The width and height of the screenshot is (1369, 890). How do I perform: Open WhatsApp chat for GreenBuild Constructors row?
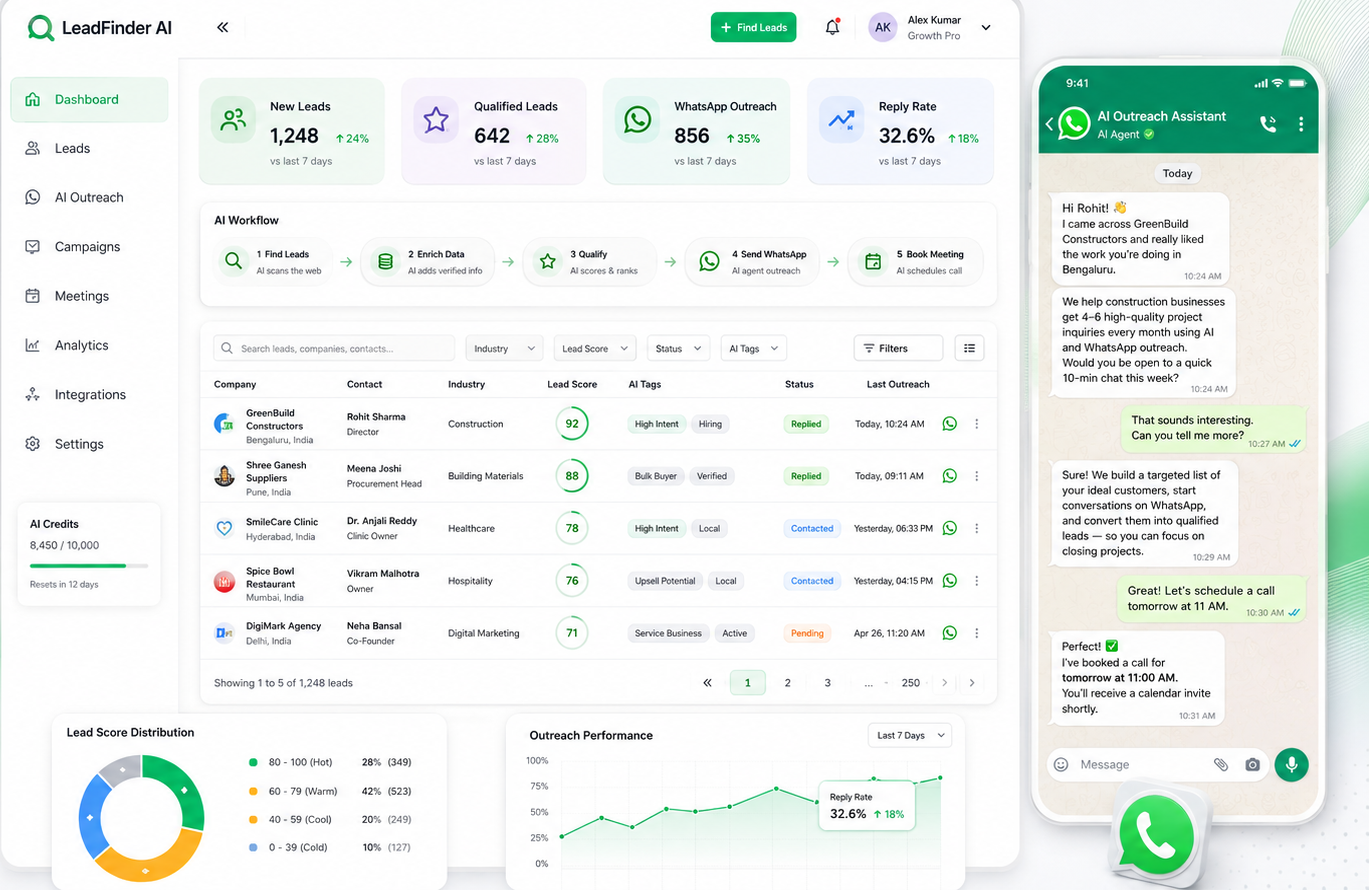[950, 424]
